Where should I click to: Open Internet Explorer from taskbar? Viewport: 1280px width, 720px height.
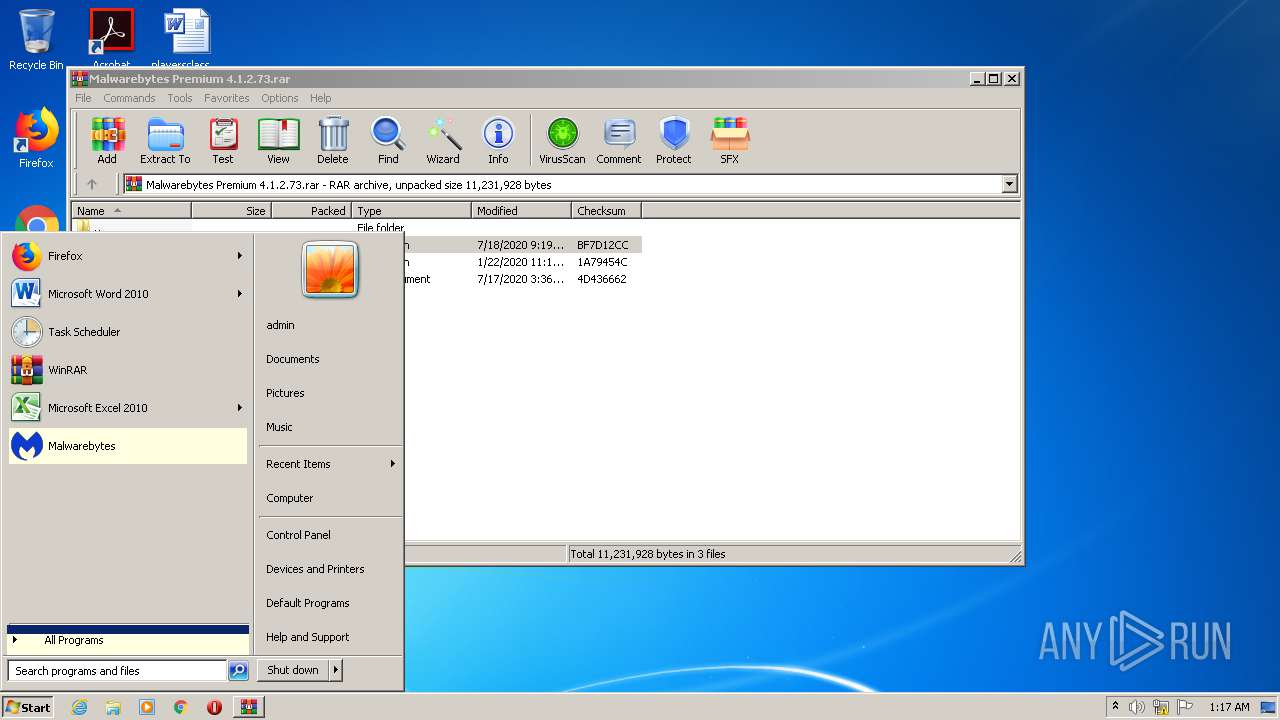click(79, 707)
